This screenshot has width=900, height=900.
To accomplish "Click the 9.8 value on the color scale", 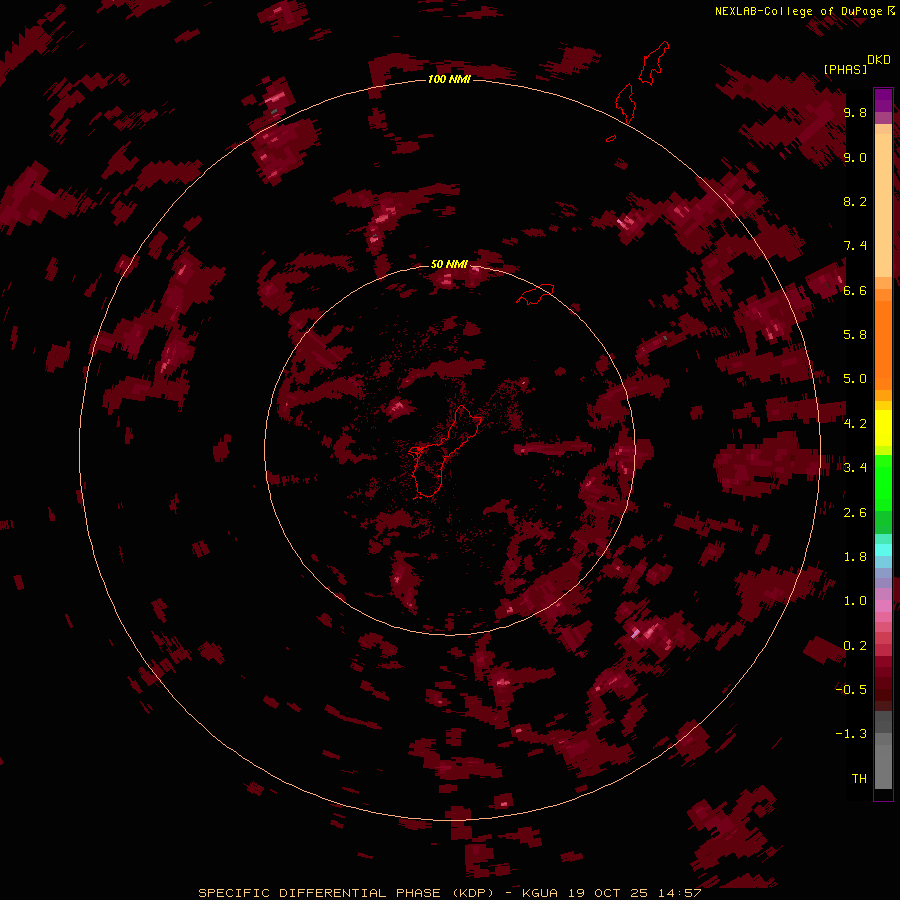I will coord(855,112).
